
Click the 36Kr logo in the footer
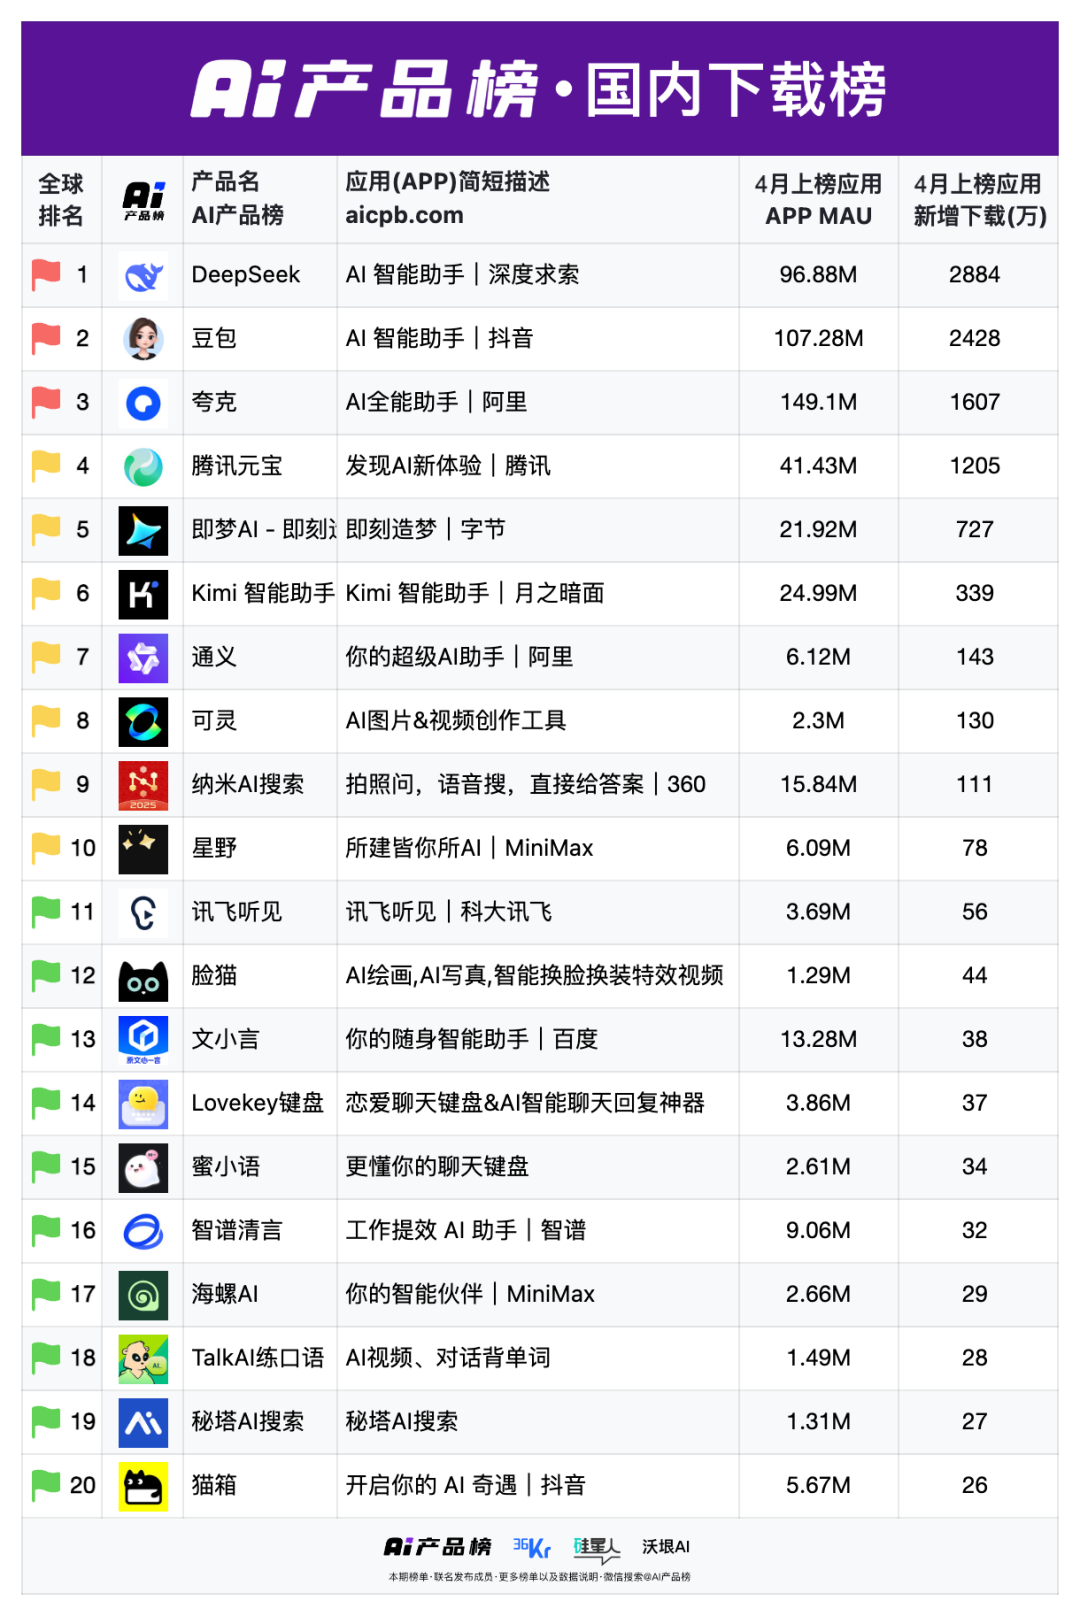tap(531, 1548)
